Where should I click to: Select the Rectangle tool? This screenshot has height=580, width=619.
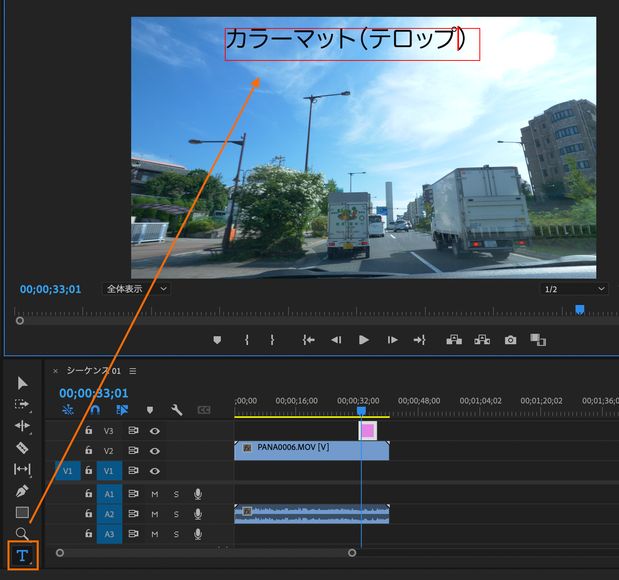[x=22, y=512]
